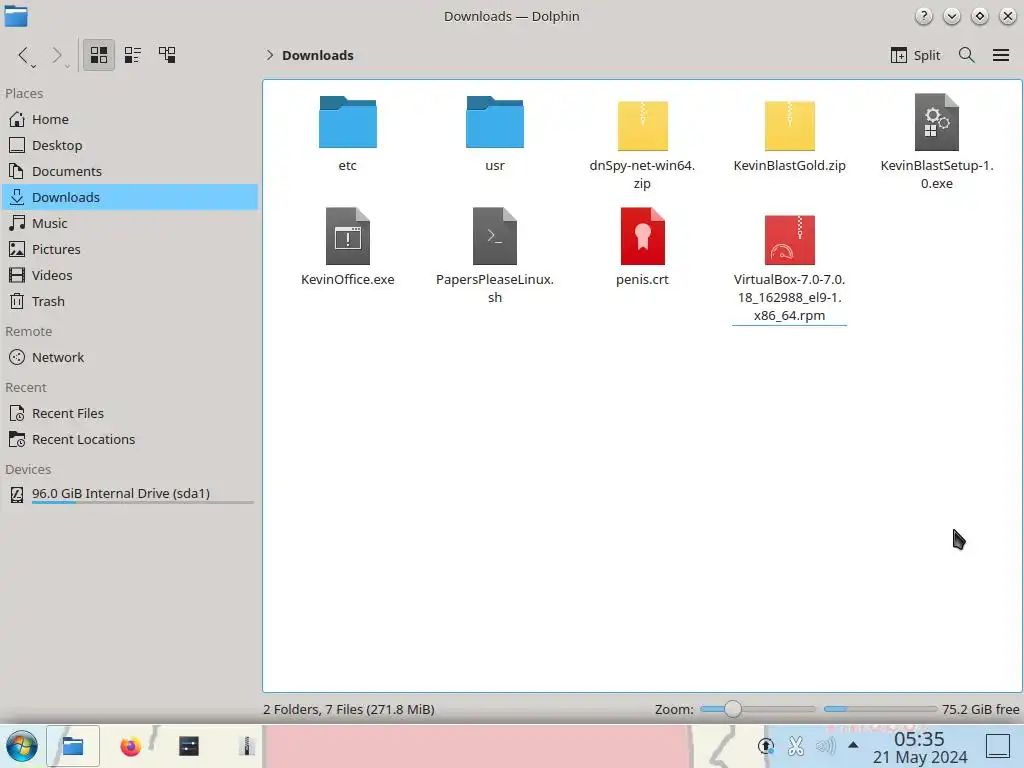This screenshot has height=768, width=1024.
Task: Select the PapersPleaseLinux.sh script icon
Action: pos(494,236)
